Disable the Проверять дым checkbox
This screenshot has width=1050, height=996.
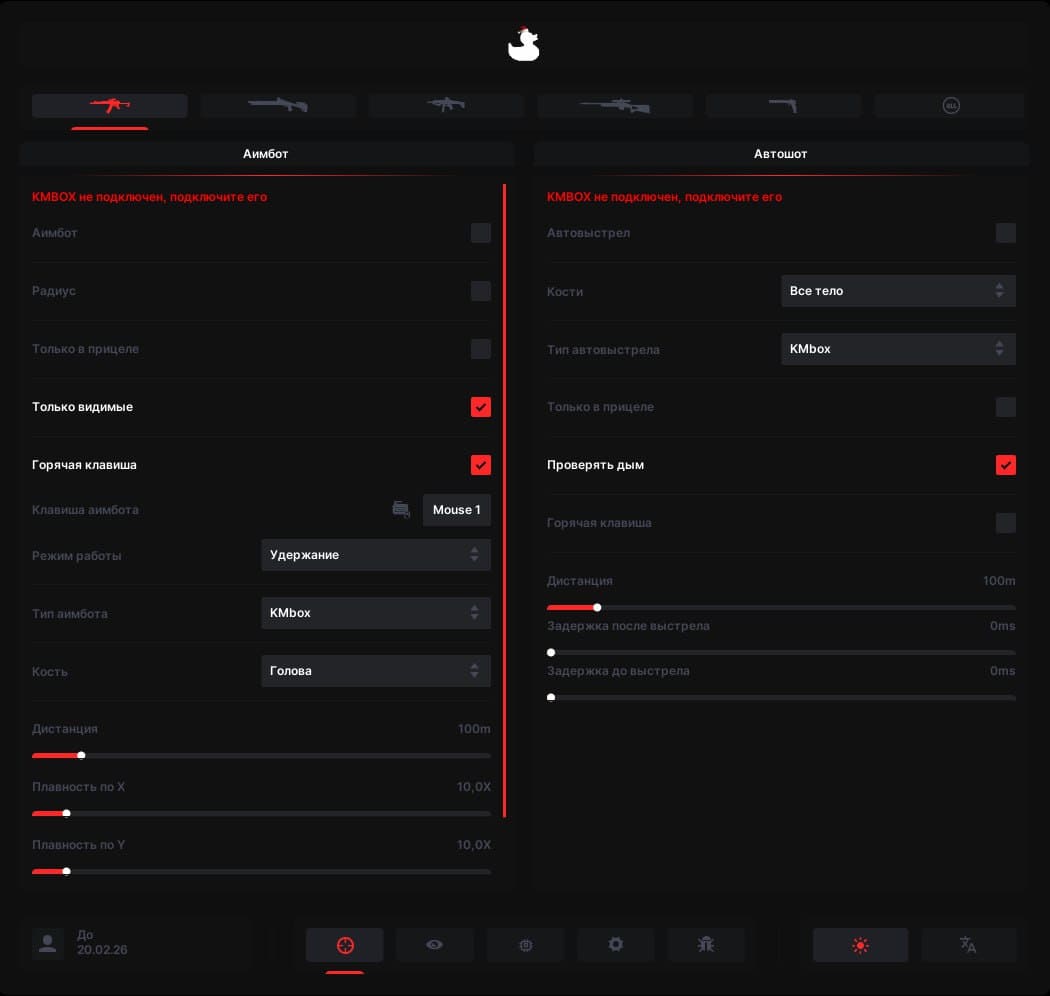pyautogui.click(x=1006, y=465)
